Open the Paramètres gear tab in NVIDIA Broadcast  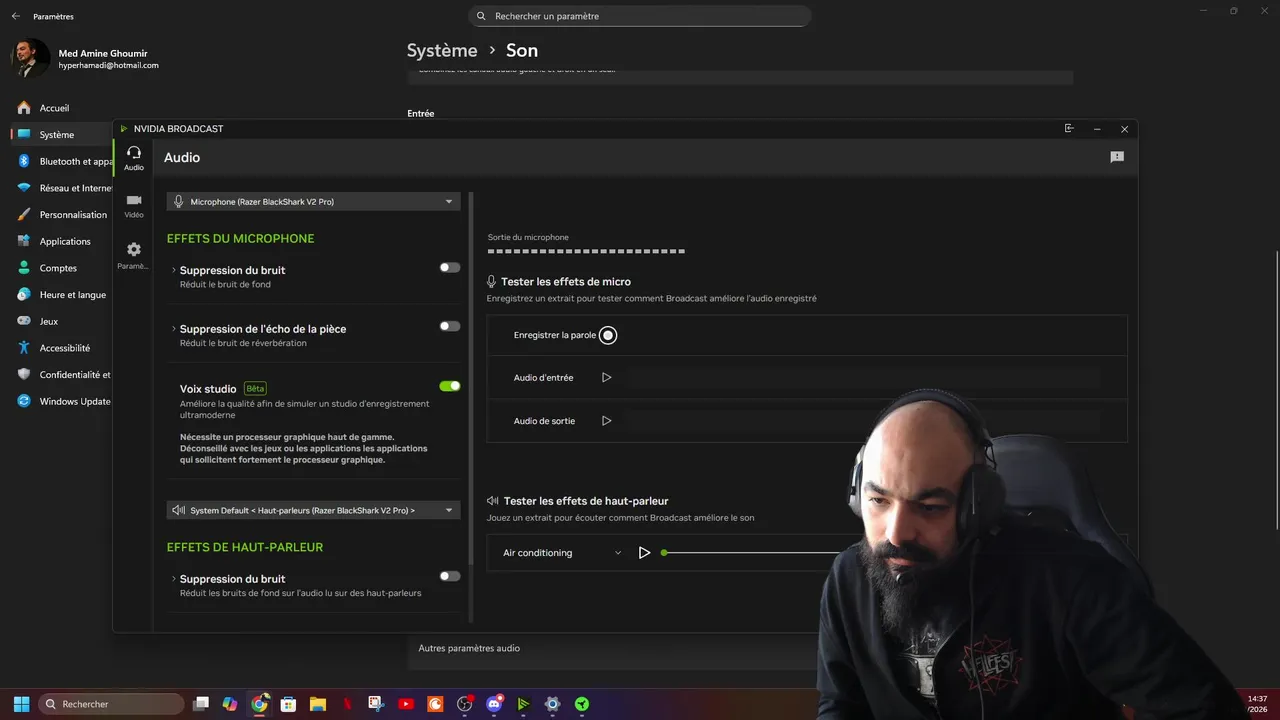[x=133, y=255]
